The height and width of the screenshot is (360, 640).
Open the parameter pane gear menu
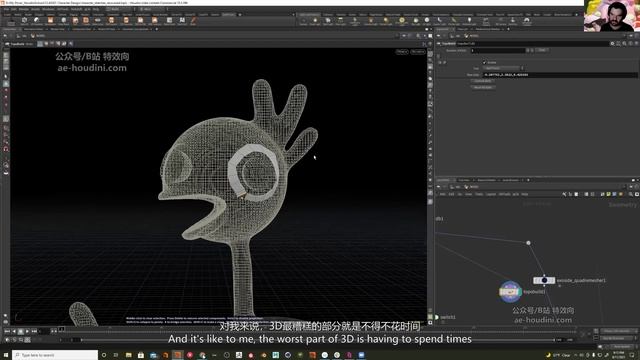(612, 44)
